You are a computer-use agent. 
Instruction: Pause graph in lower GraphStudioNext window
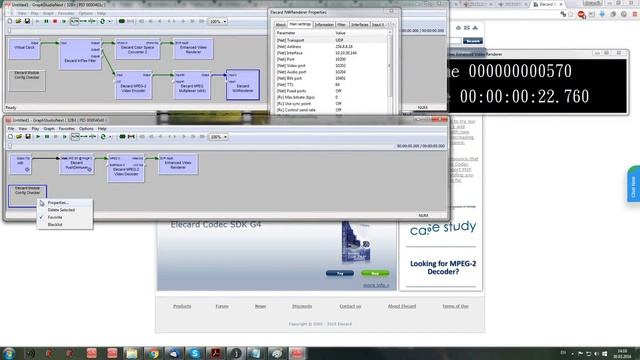pyautogui.click(x=47, y=137)
